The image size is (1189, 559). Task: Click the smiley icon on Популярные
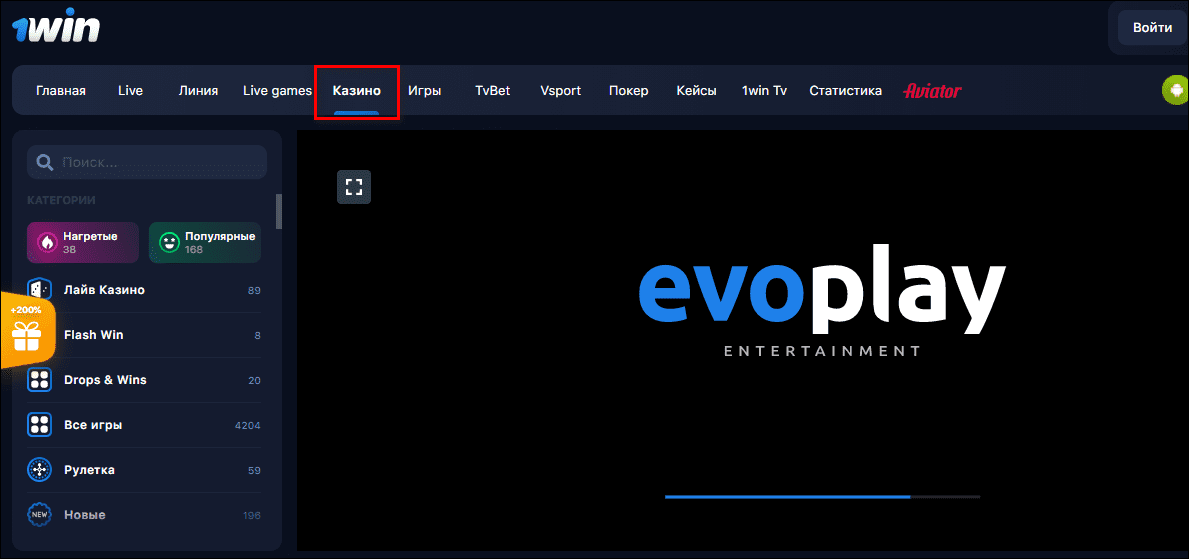tap(169, 243)
